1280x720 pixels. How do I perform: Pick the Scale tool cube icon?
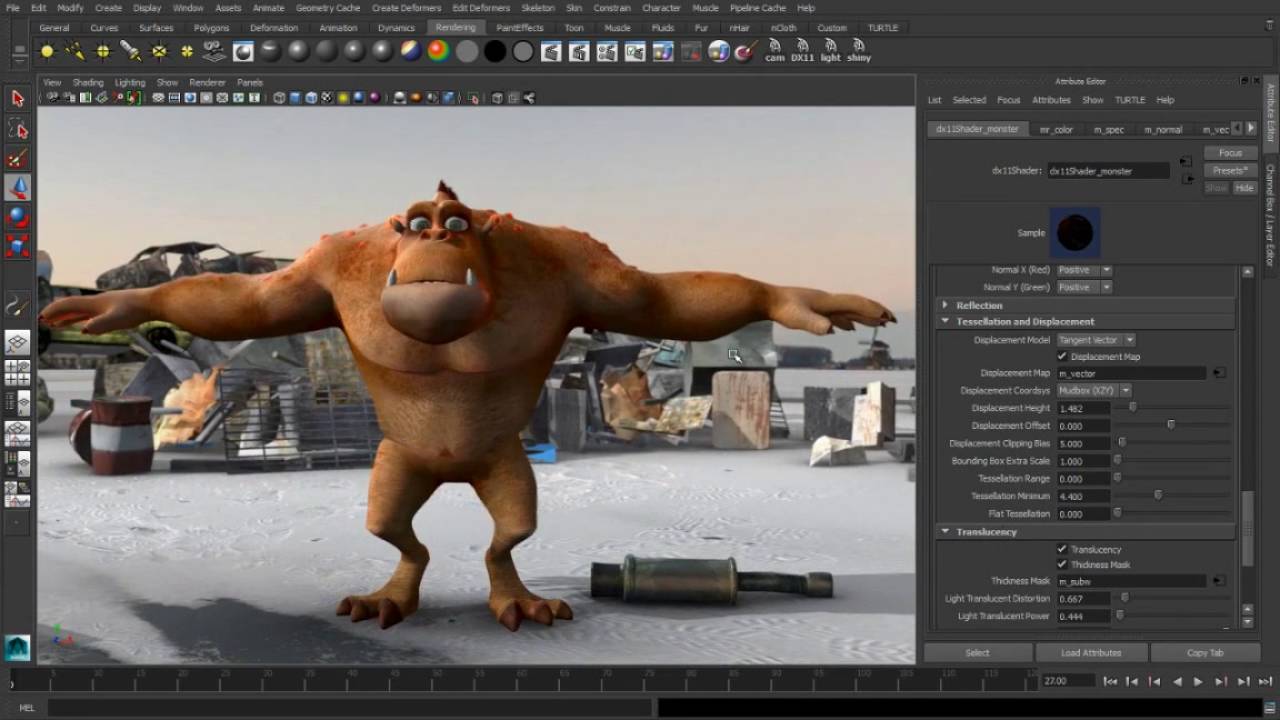[x=17, y=246]
